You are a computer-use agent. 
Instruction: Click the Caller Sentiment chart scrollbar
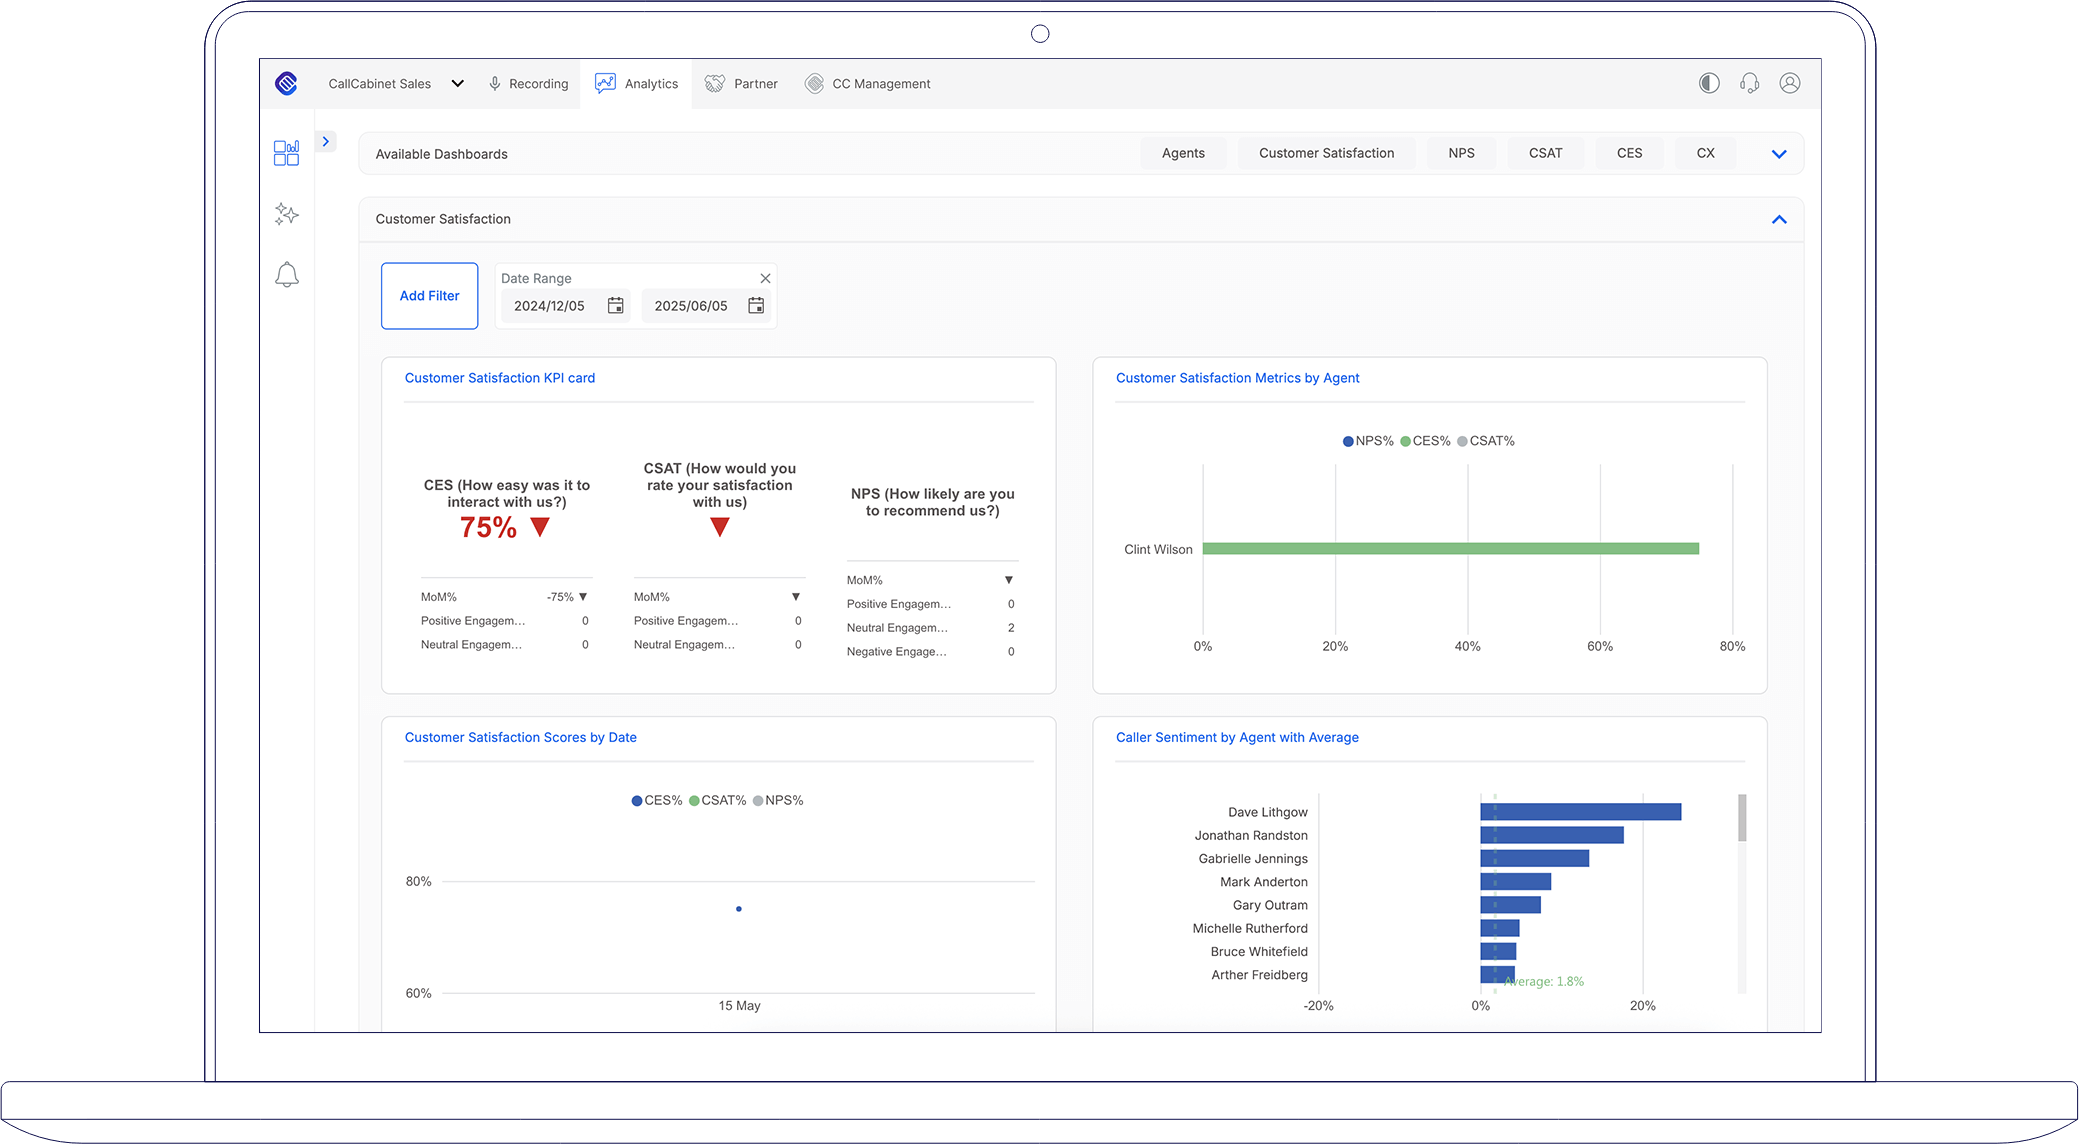[1742, 819]
